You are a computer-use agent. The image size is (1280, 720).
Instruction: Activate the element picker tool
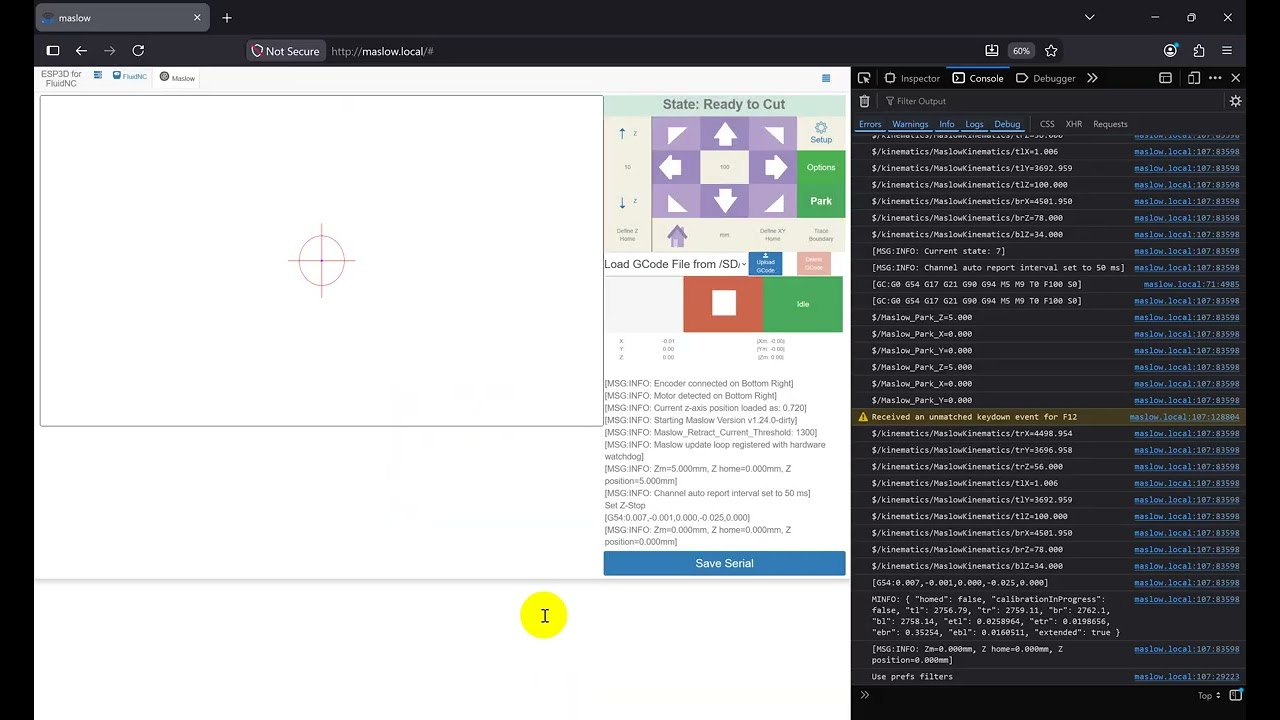(864, 78)
